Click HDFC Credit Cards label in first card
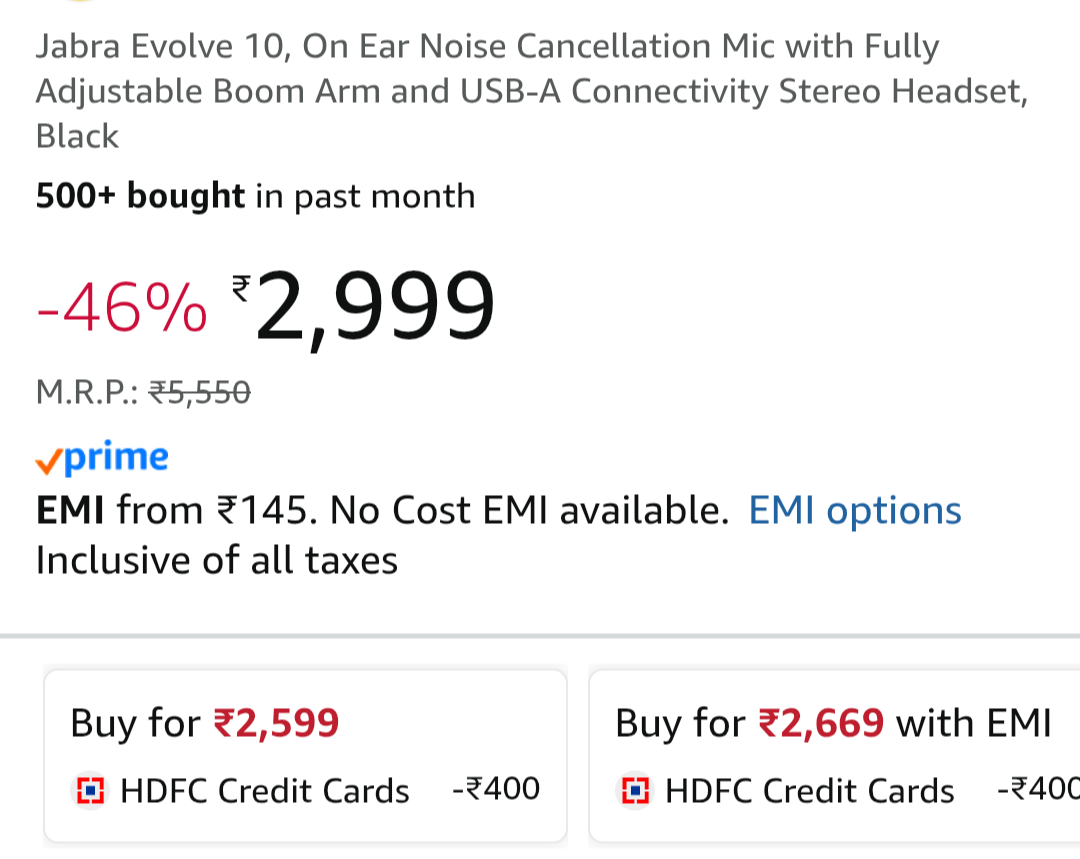The height and width of the screenshot is (859, 1080). 264,791
